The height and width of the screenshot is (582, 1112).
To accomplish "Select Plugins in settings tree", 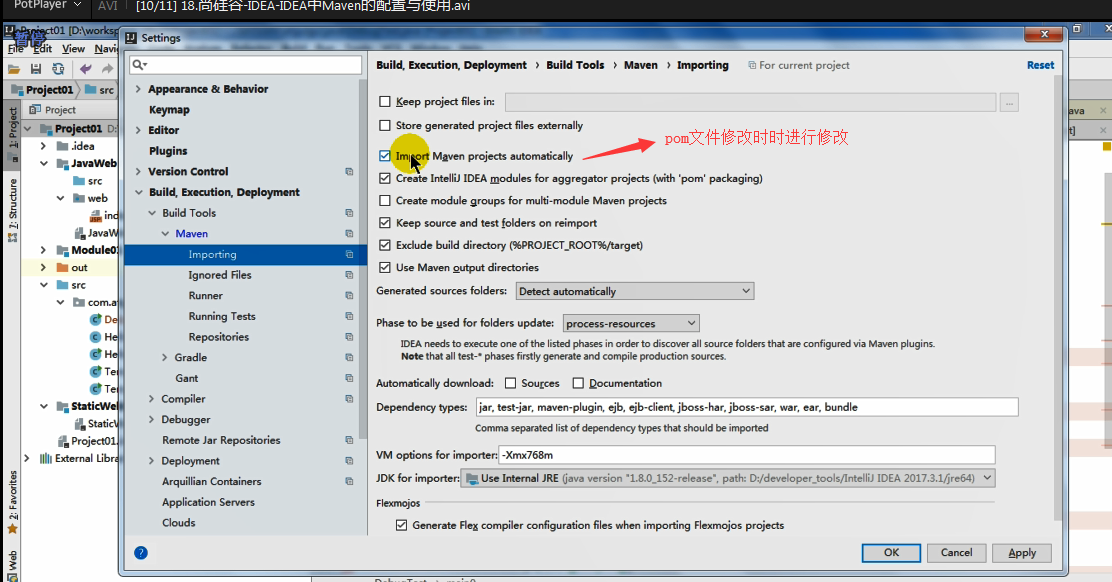I will pyautogui.click(x=168, y=151).
